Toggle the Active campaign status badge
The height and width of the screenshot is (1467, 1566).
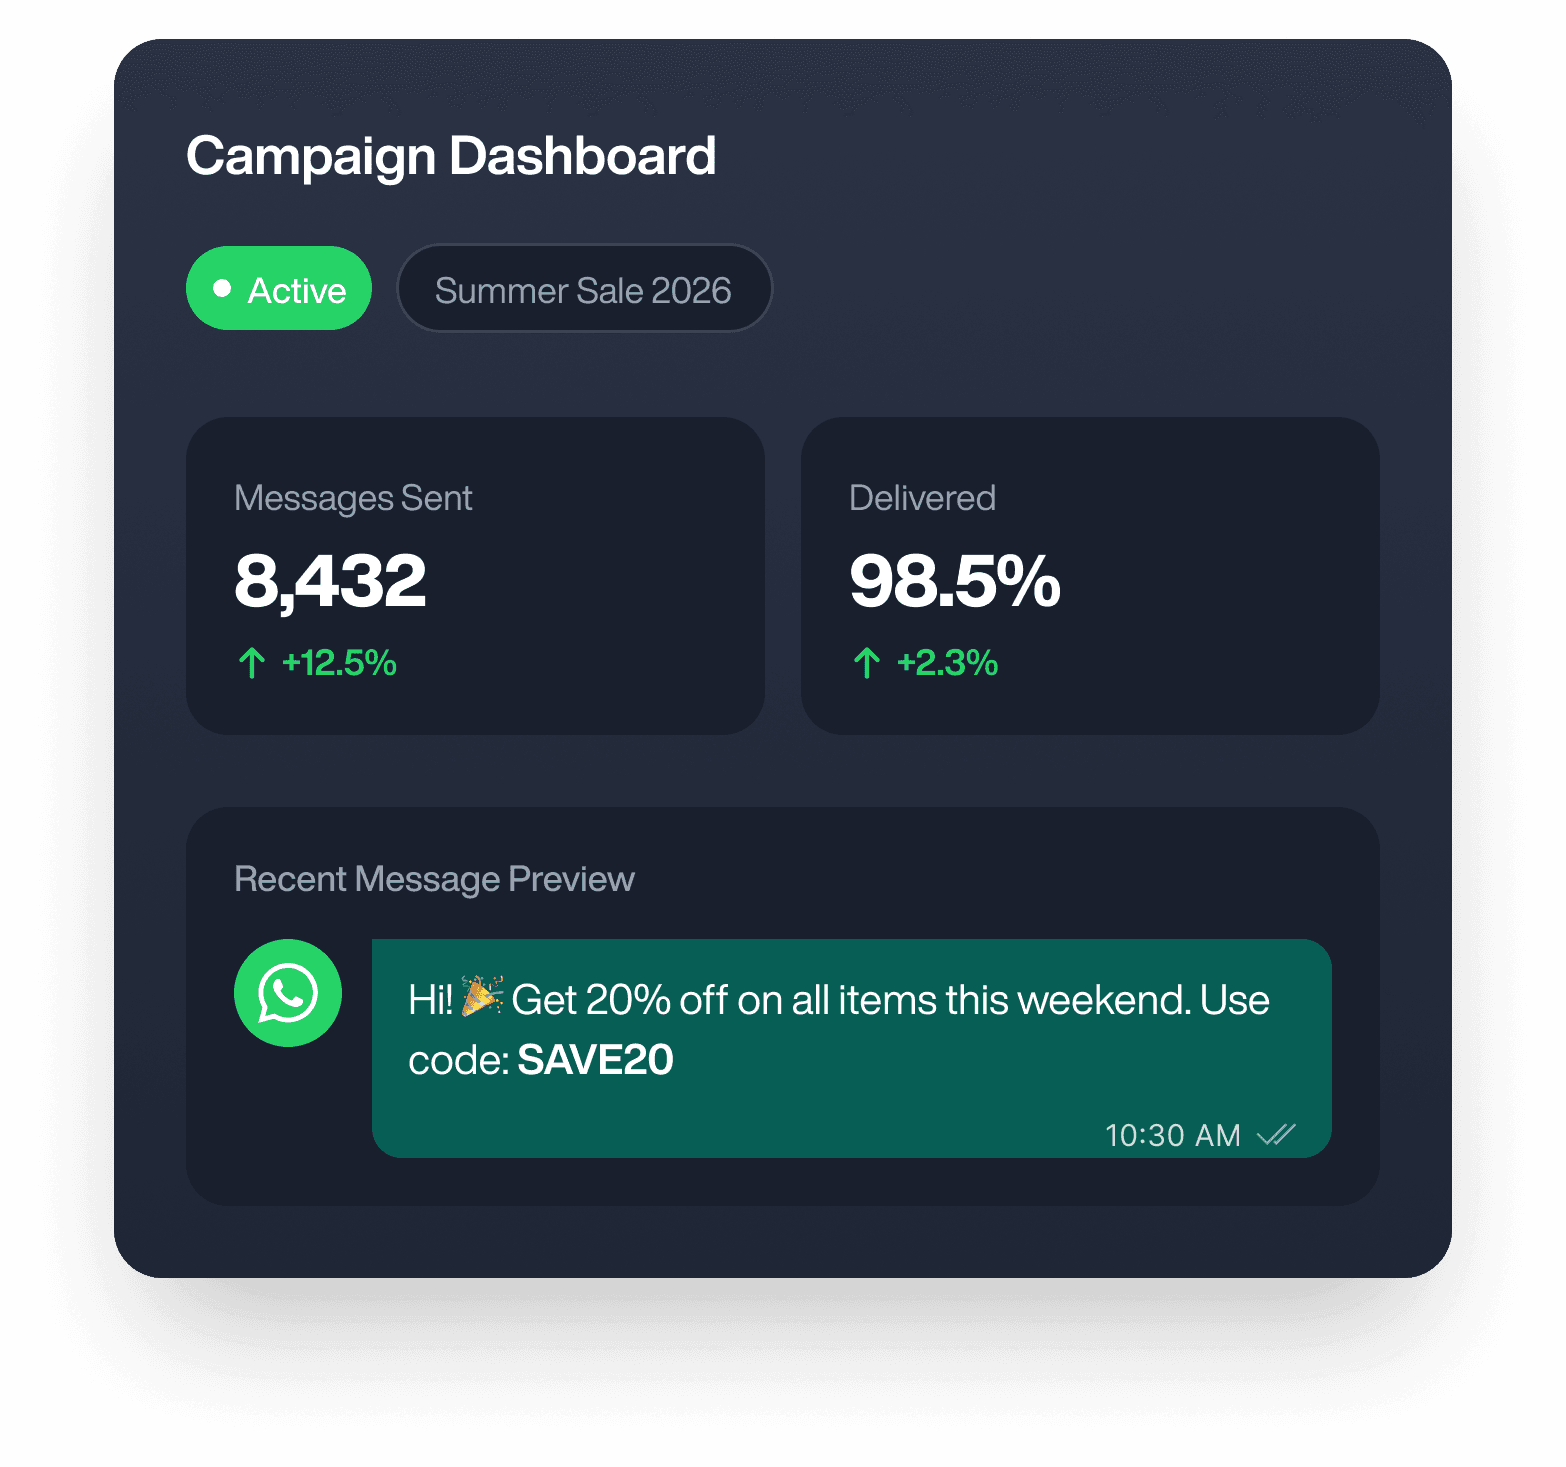(x=279, y=288)
